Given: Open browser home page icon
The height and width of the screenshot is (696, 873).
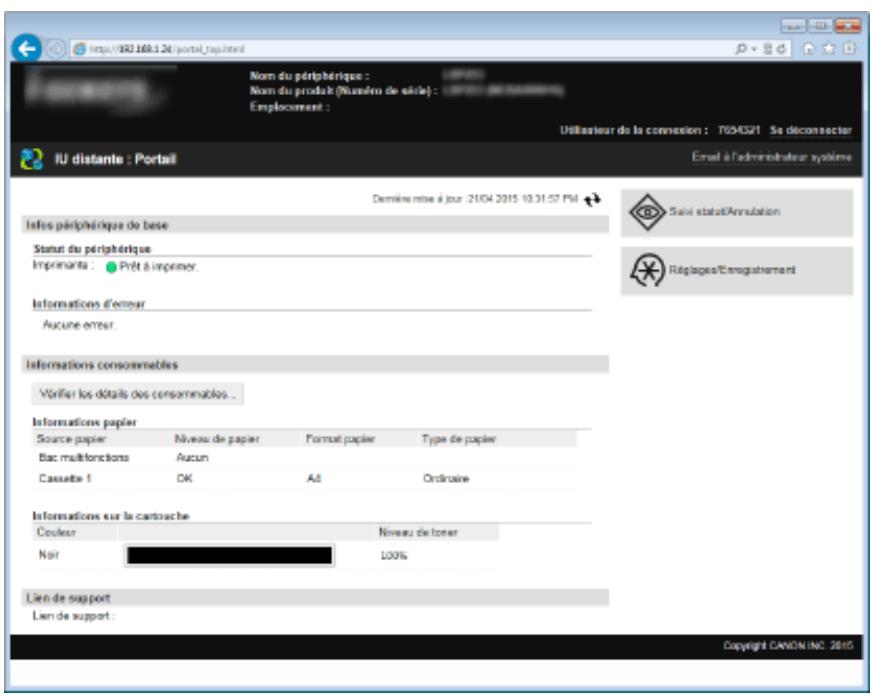Looking at the screenshot, I should click(808, 49).
